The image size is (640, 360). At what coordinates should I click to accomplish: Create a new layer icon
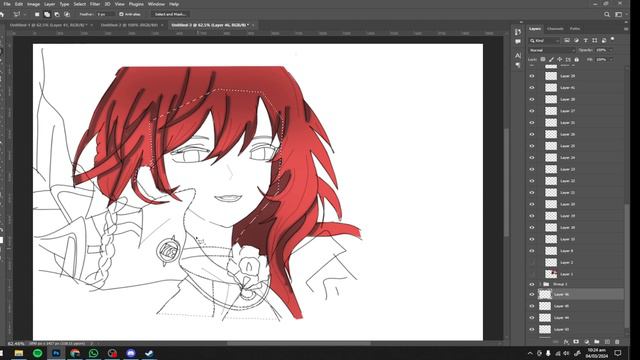point(607,342)
